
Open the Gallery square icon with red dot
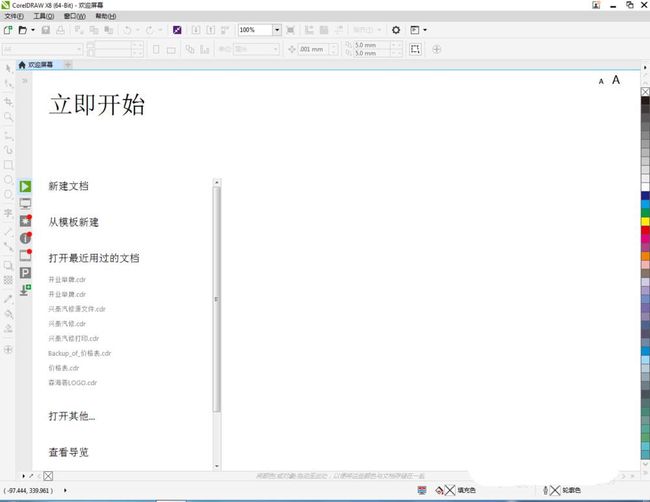(25, 255)
